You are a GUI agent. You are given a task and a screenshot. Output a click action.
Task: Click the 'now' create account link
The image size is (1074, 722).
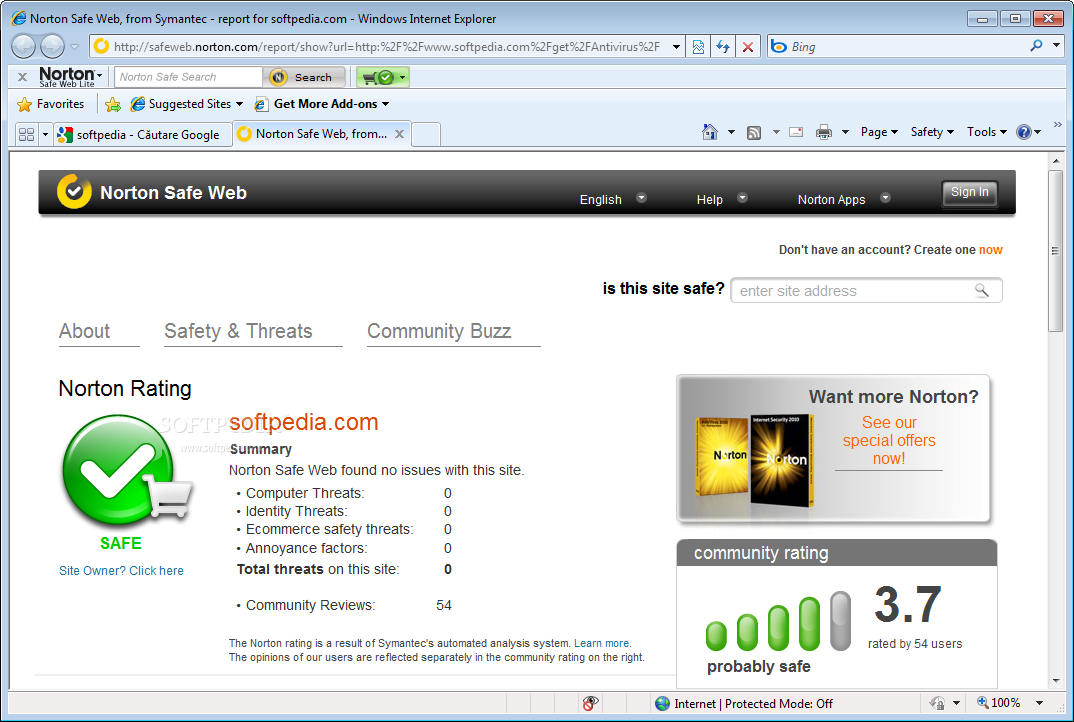tap(990, 250)
